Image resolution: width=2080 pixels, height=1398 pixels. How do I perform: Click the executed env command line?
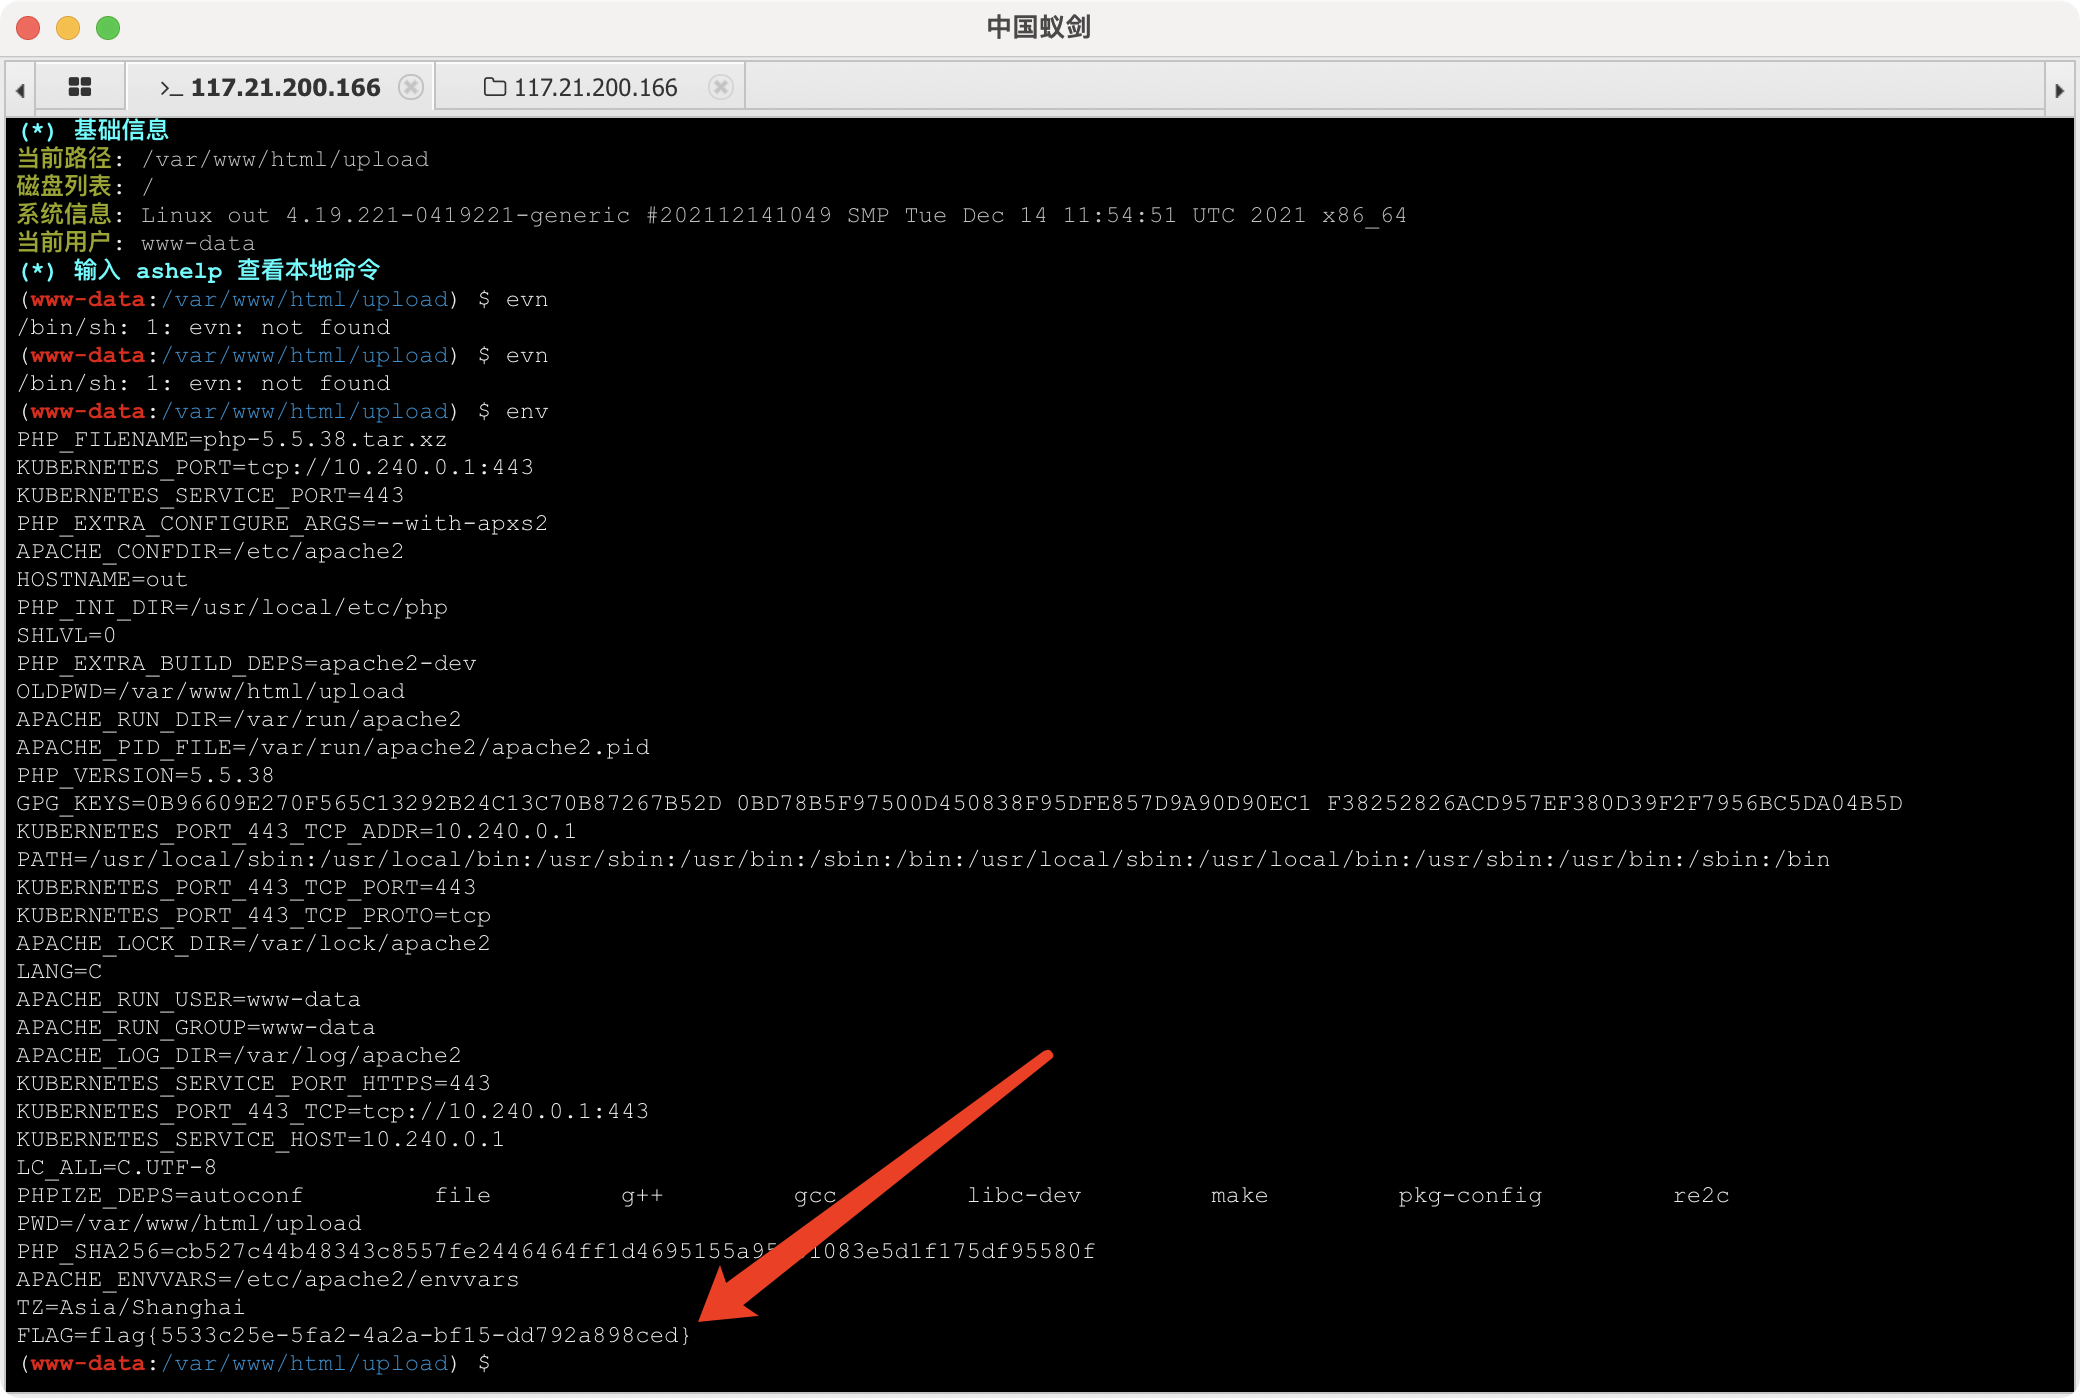[x=284, y=411]
